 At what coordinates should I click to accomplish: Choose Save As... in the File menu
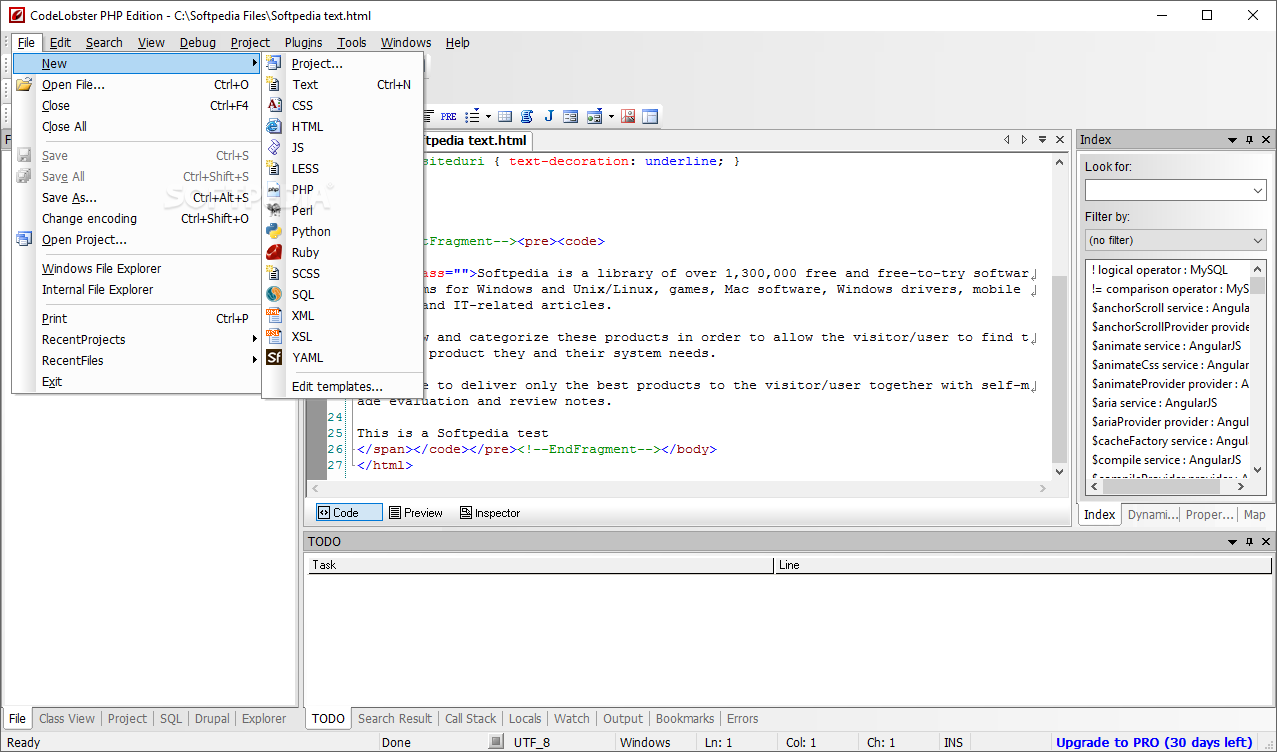click(136, 197)
